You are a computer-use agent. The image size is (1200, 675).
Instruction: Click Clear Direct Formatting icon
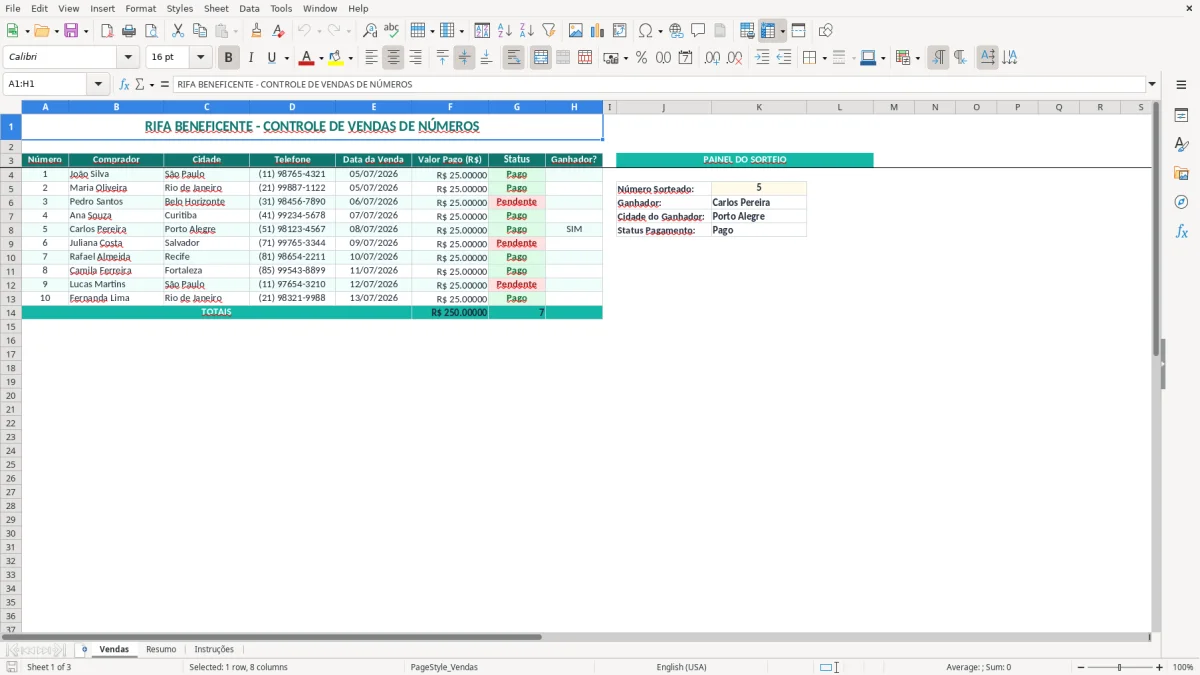[x=279, y=31]
